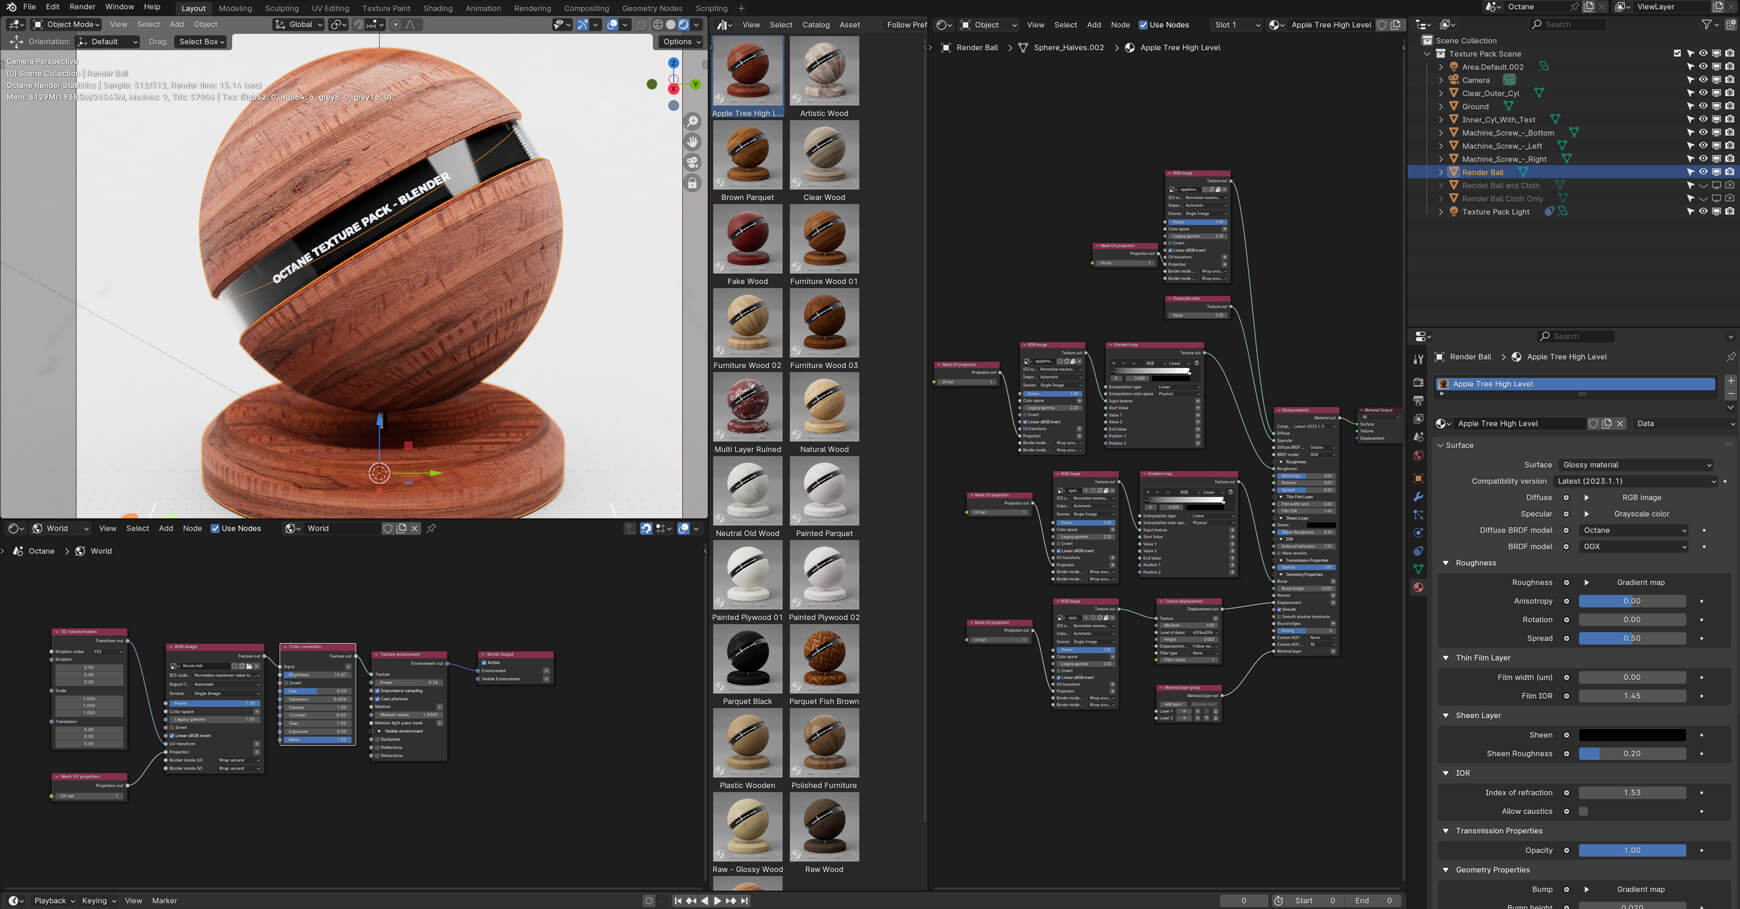Image resolution: width=1740 pixels, height=909 pixels.
Task: Open the Tool tab in properties editor
Action: tap(1418, 359)
